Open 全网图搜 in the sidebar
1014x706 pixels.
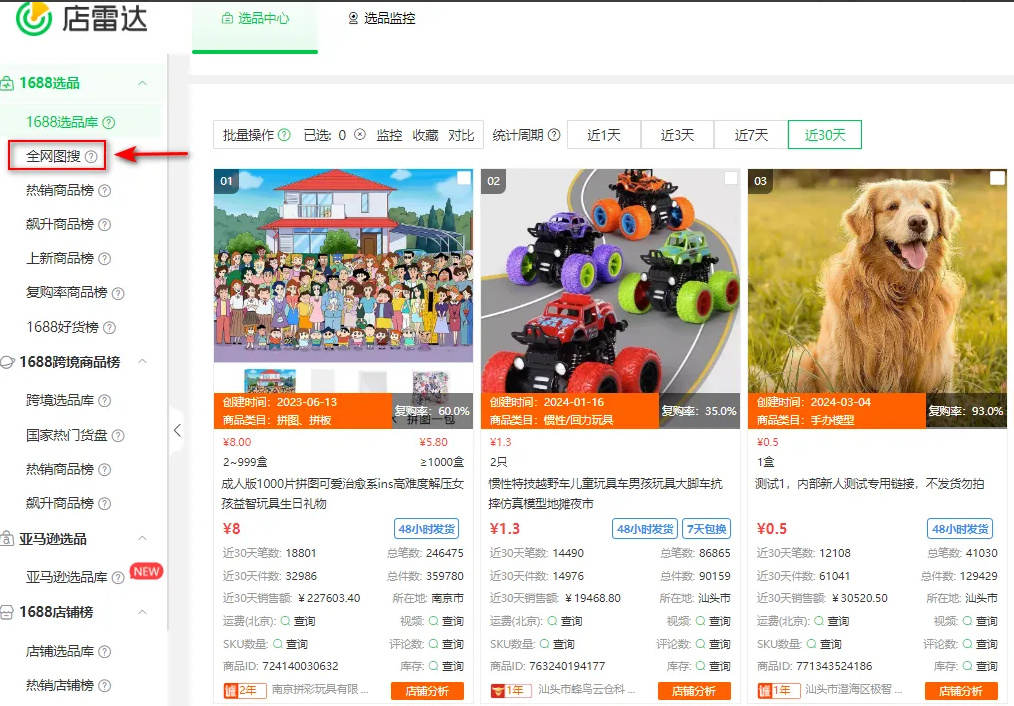tap(53, 156)
